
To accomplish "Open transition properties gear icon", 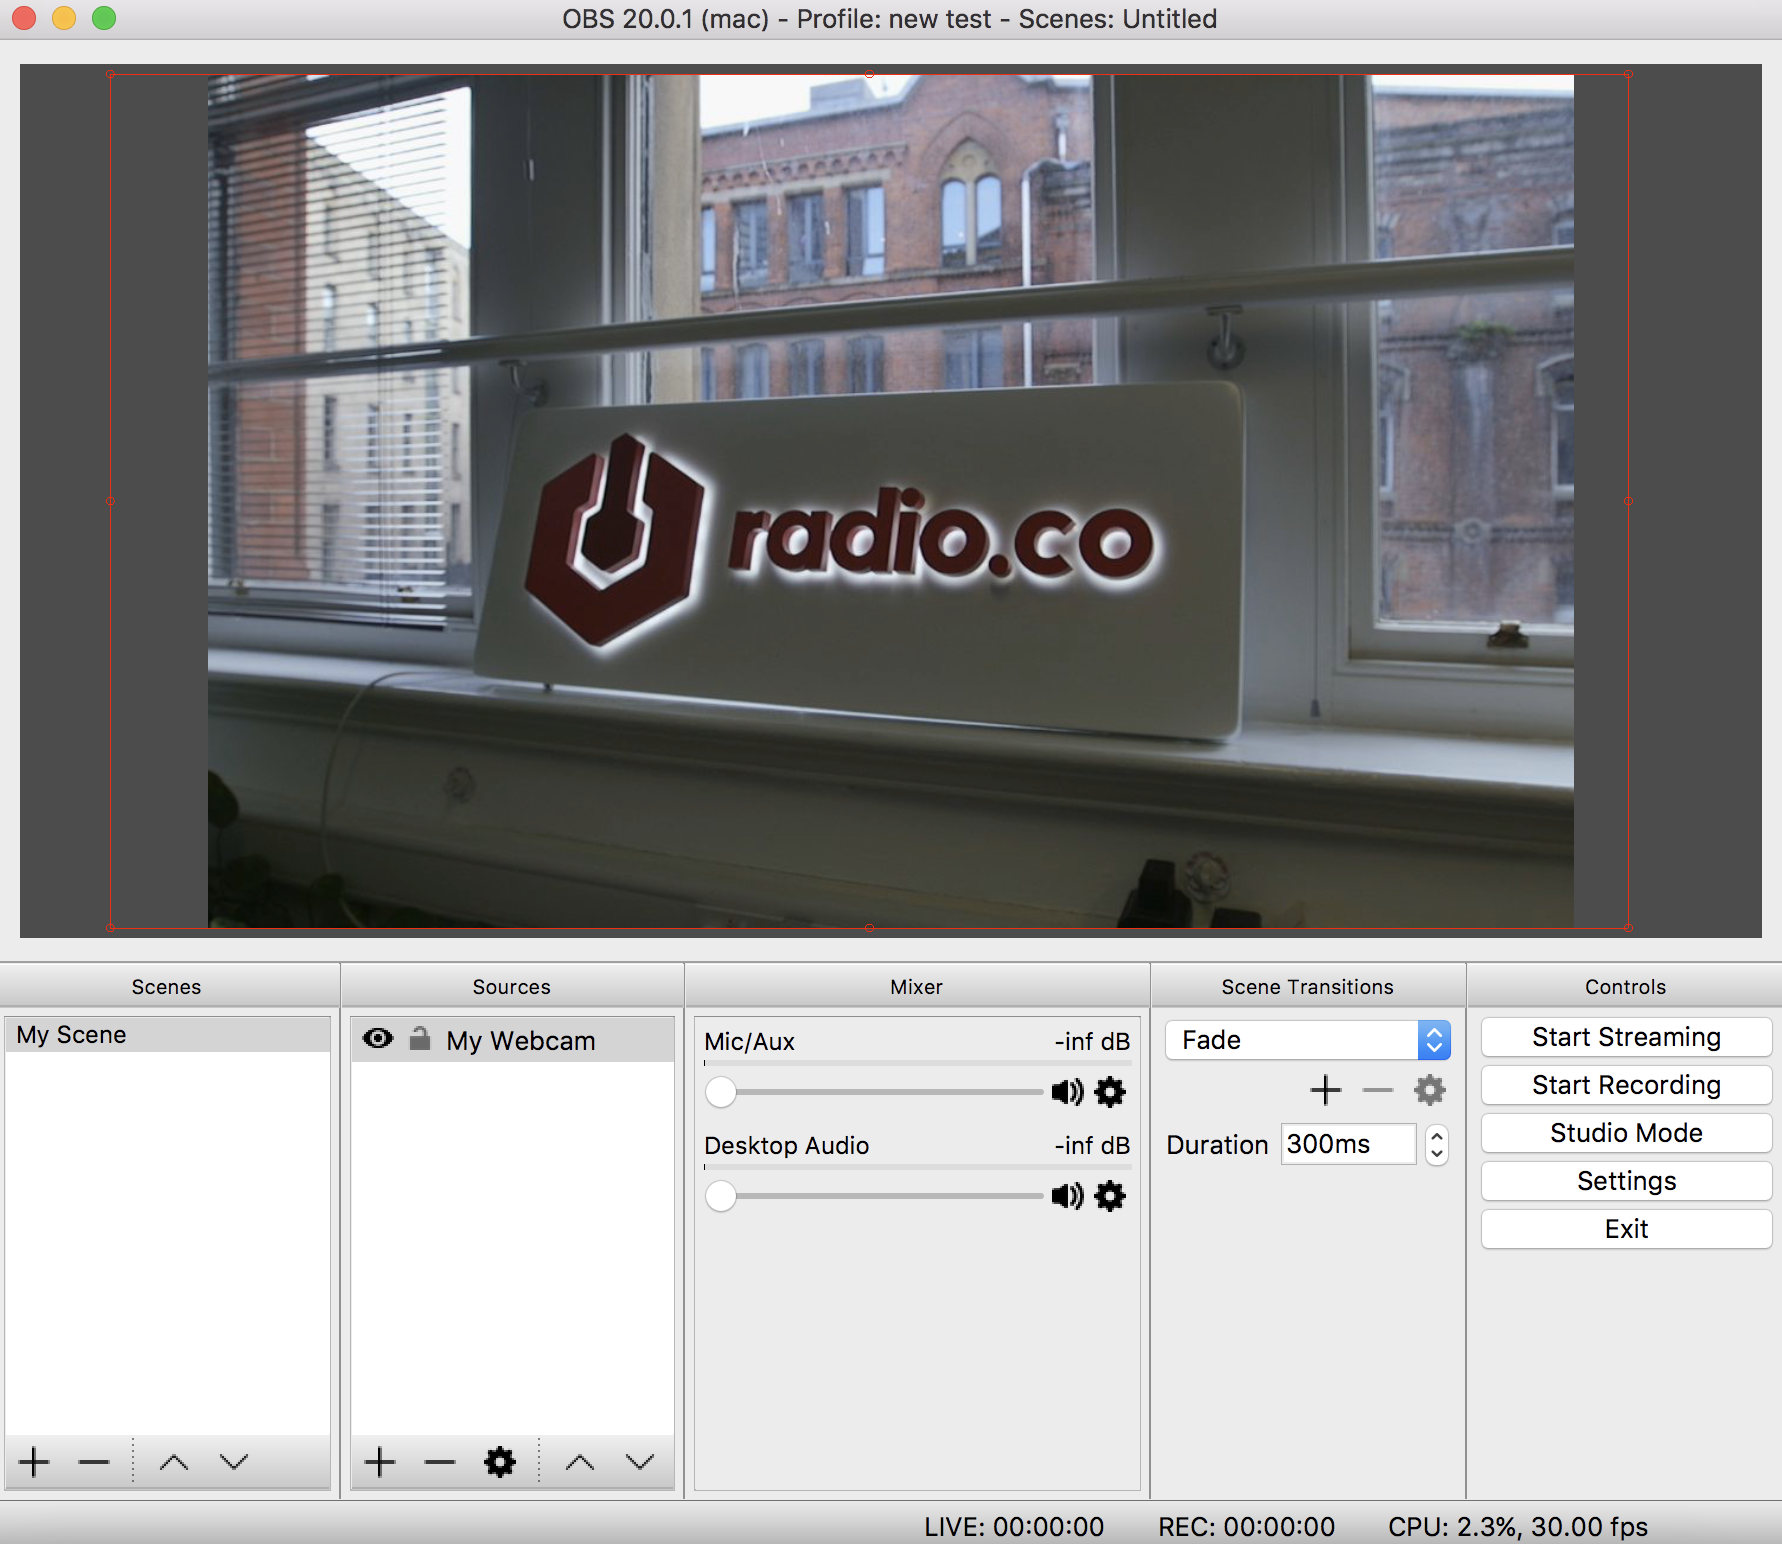I will tap(1430, 1090).
